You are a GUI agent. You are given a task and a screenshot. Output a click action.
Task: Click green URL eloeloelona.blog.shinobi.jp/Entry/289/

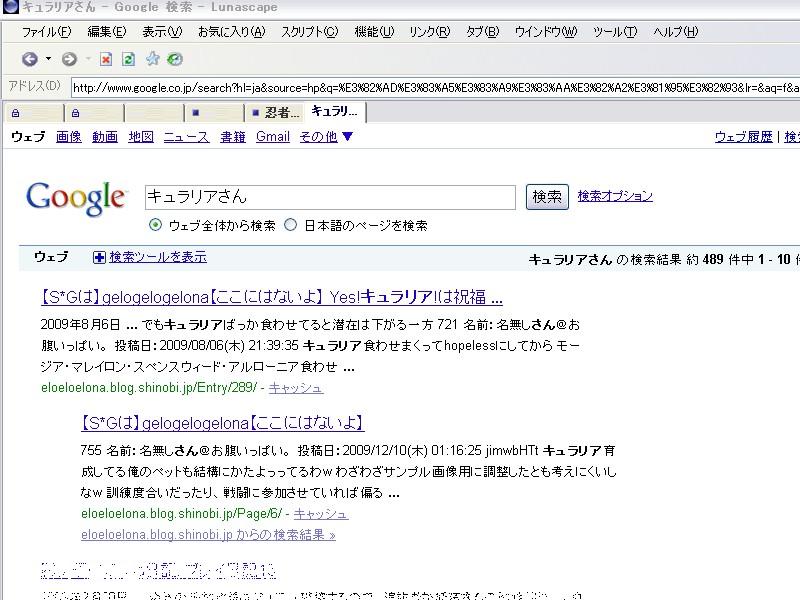[149, 388]
